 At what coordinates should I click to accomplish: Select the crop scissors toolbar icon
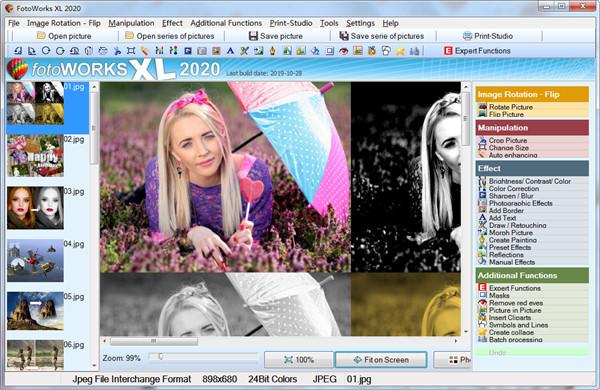tap(117, 51)
